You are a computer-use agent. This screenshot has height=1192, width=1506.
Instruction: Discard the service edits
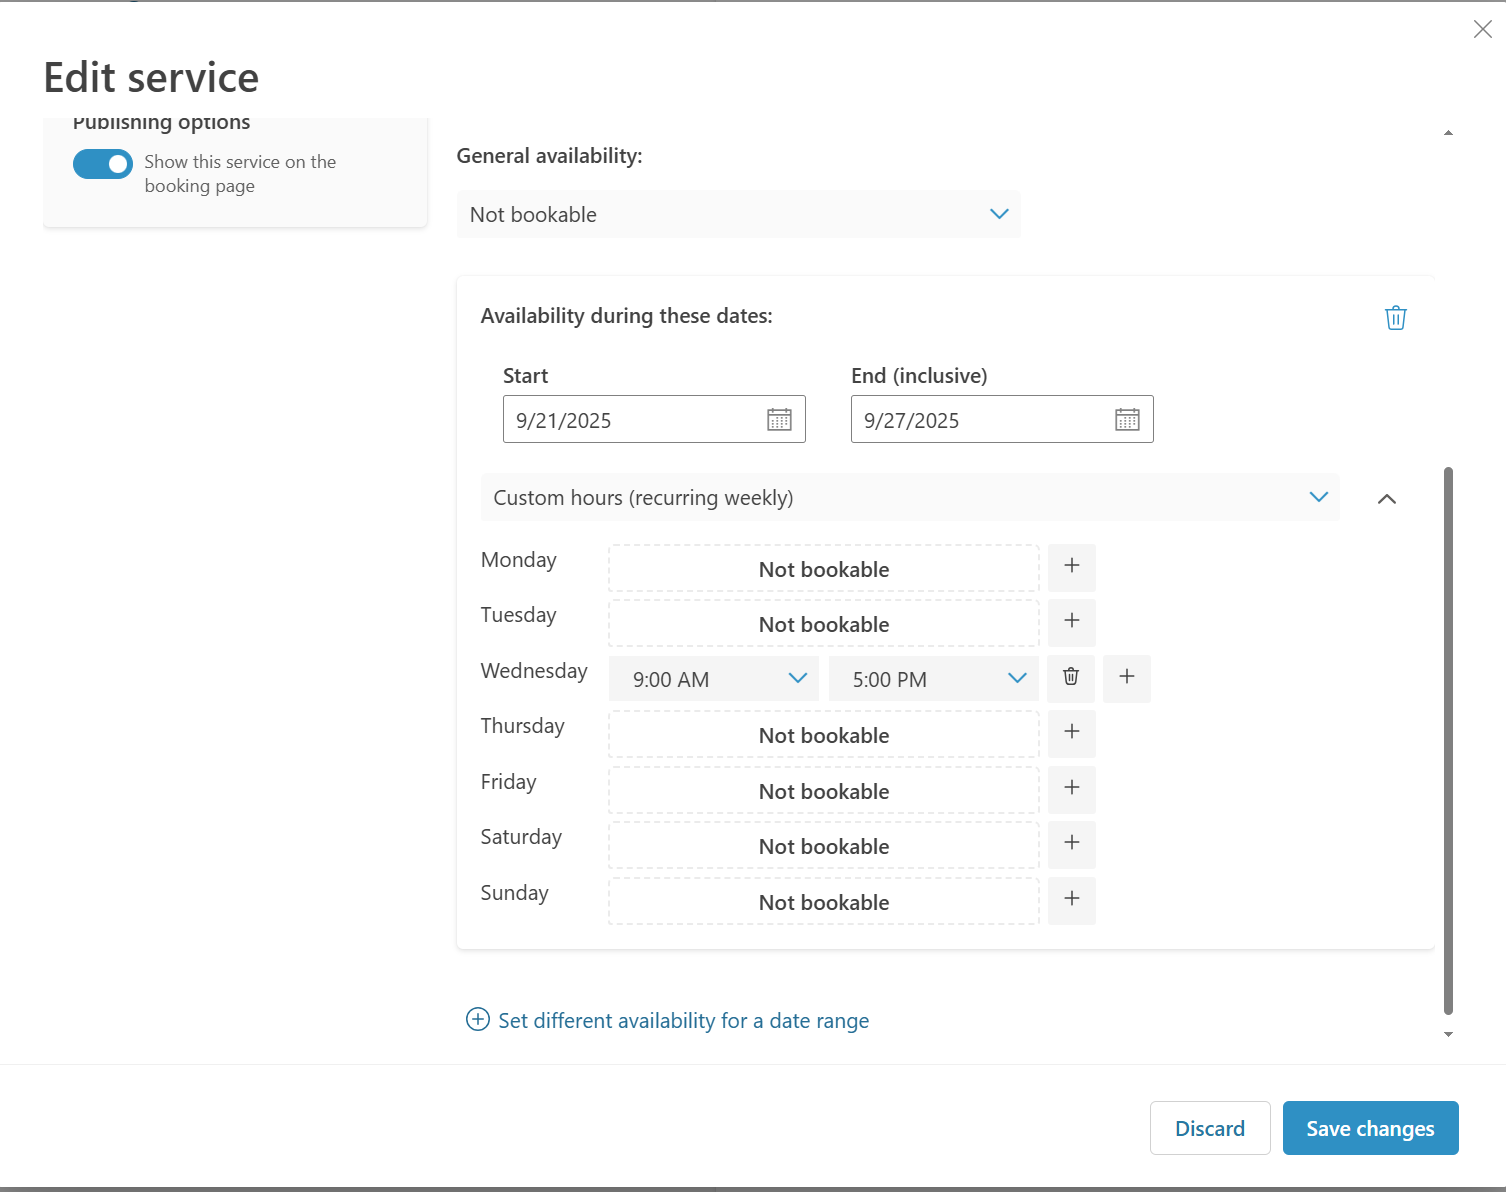tap(1210, 1129)
